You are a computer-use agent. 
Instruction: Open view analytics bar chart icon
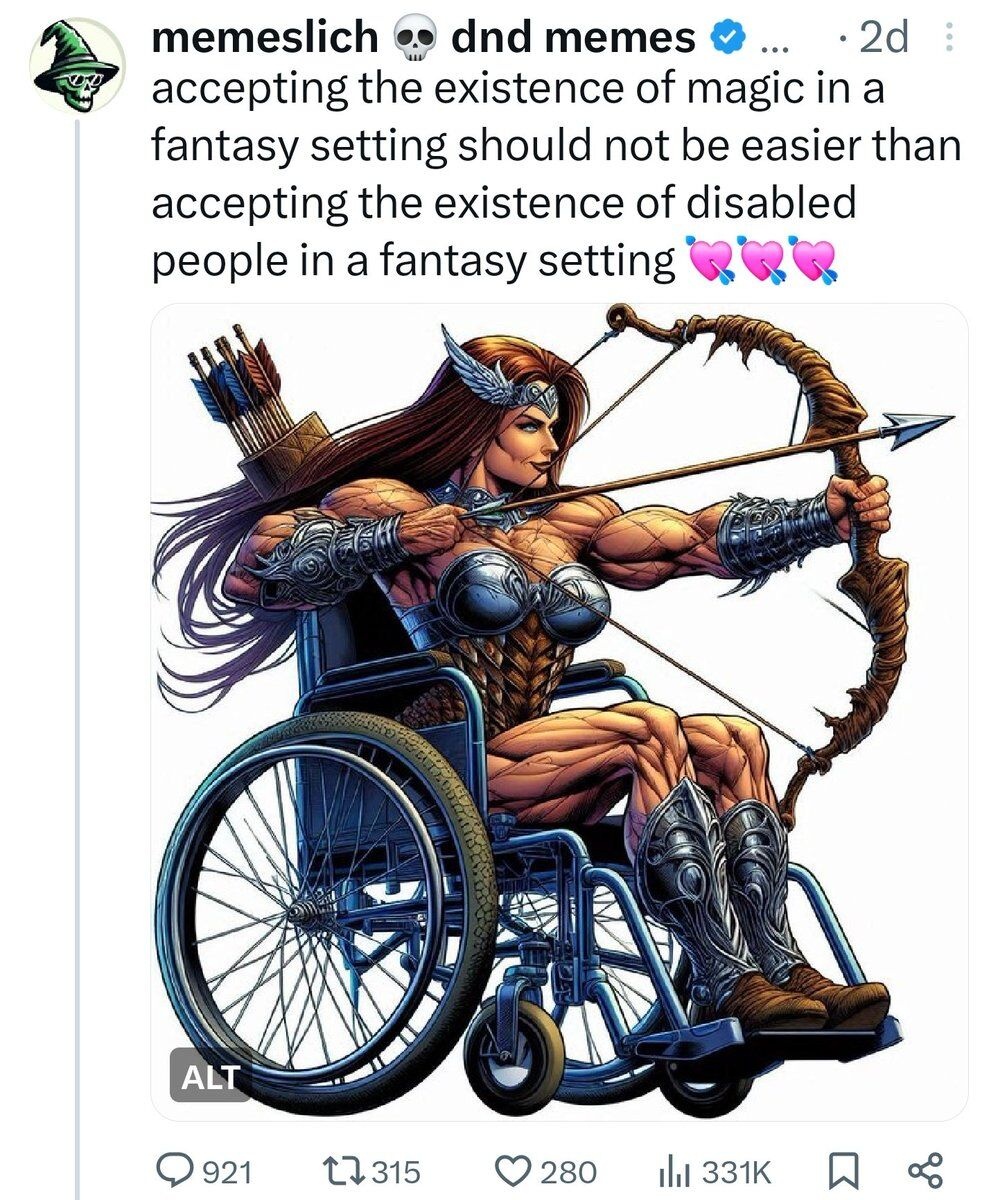coord(672,1169)
